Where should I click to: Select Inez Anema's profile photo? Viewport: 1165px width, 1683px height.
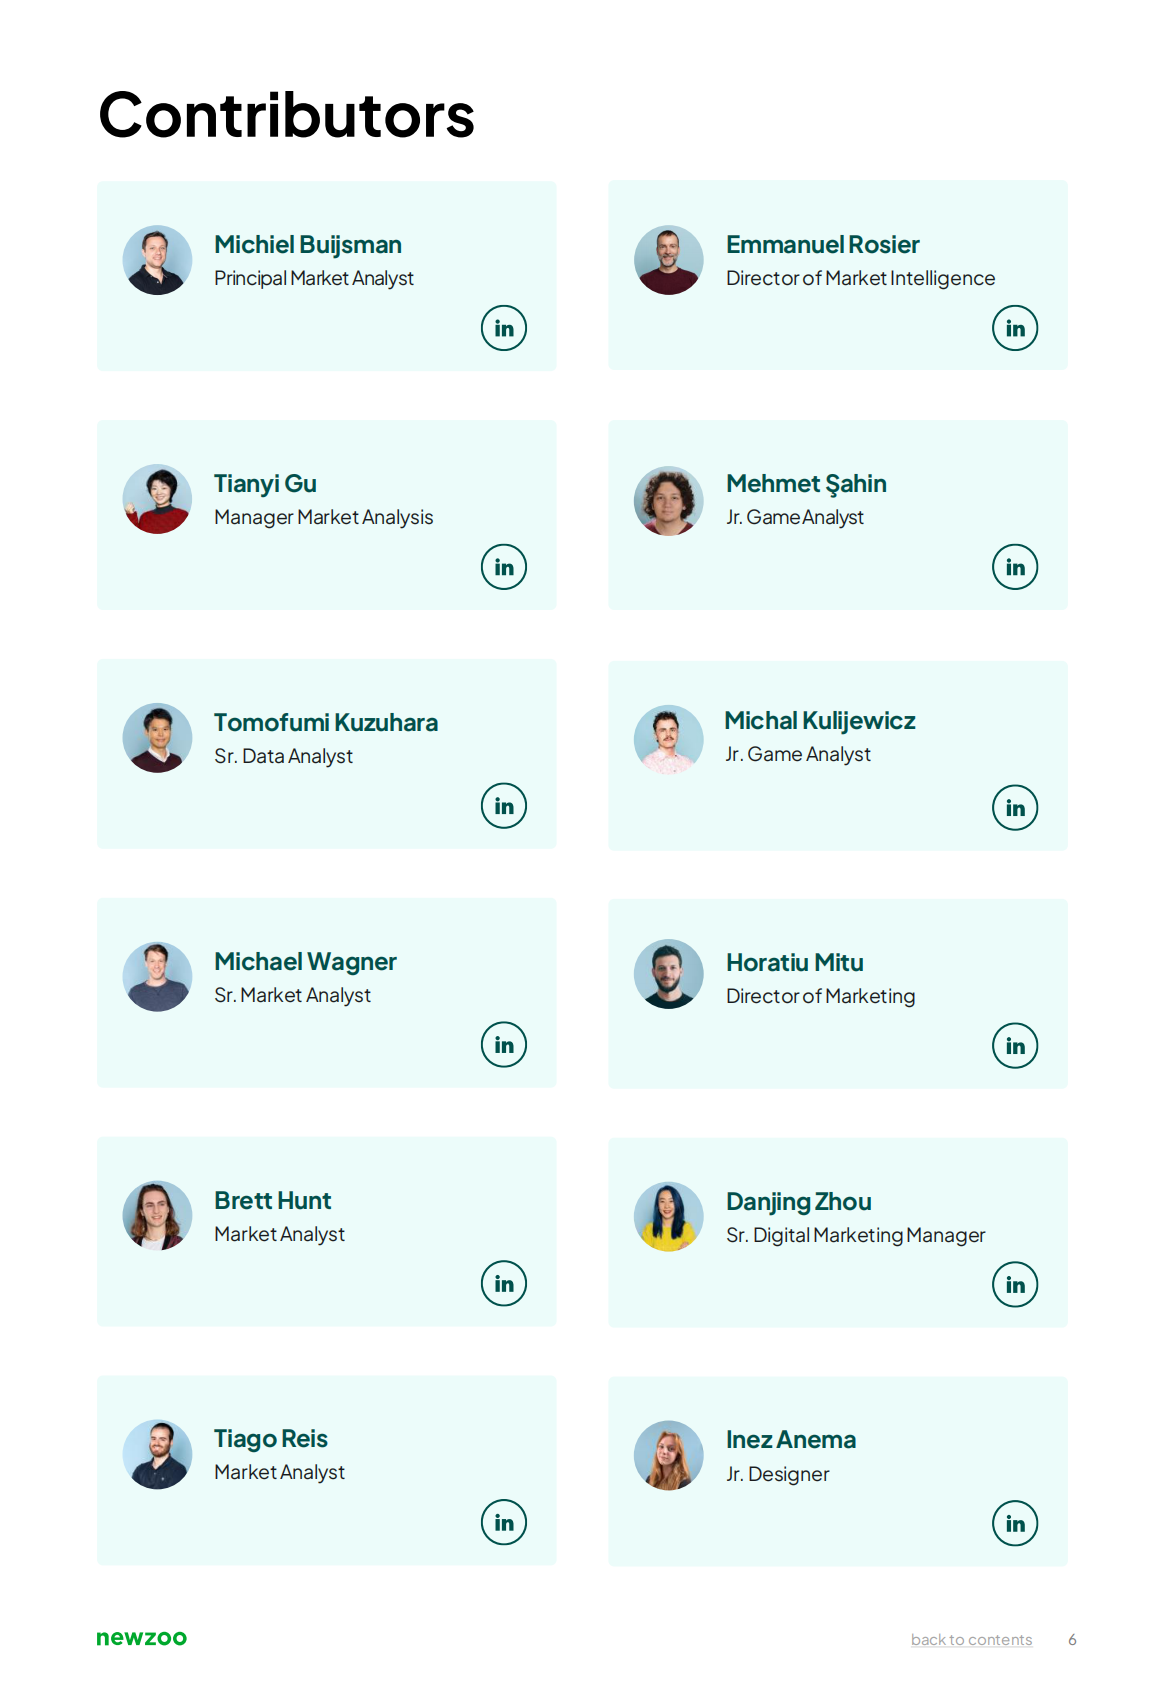(669, 1456)
